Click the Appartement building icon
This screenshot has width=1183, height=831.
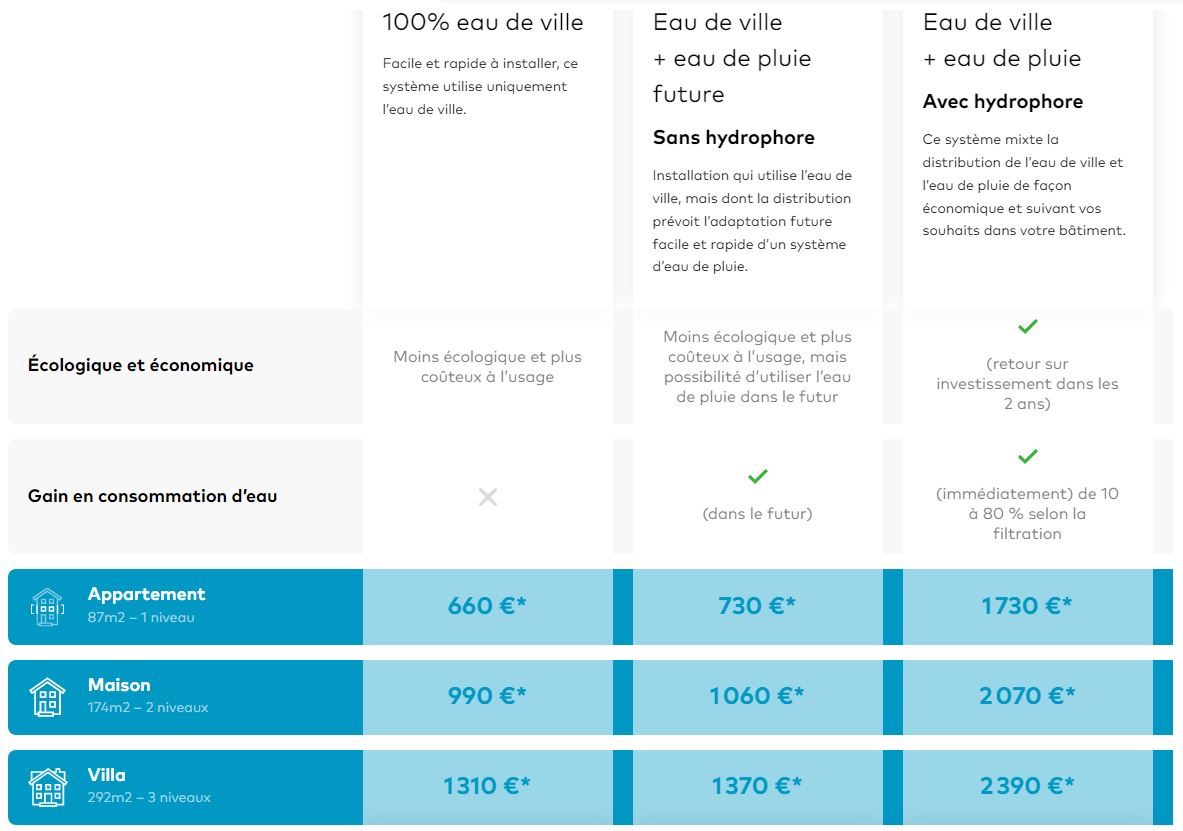[47, 607]
